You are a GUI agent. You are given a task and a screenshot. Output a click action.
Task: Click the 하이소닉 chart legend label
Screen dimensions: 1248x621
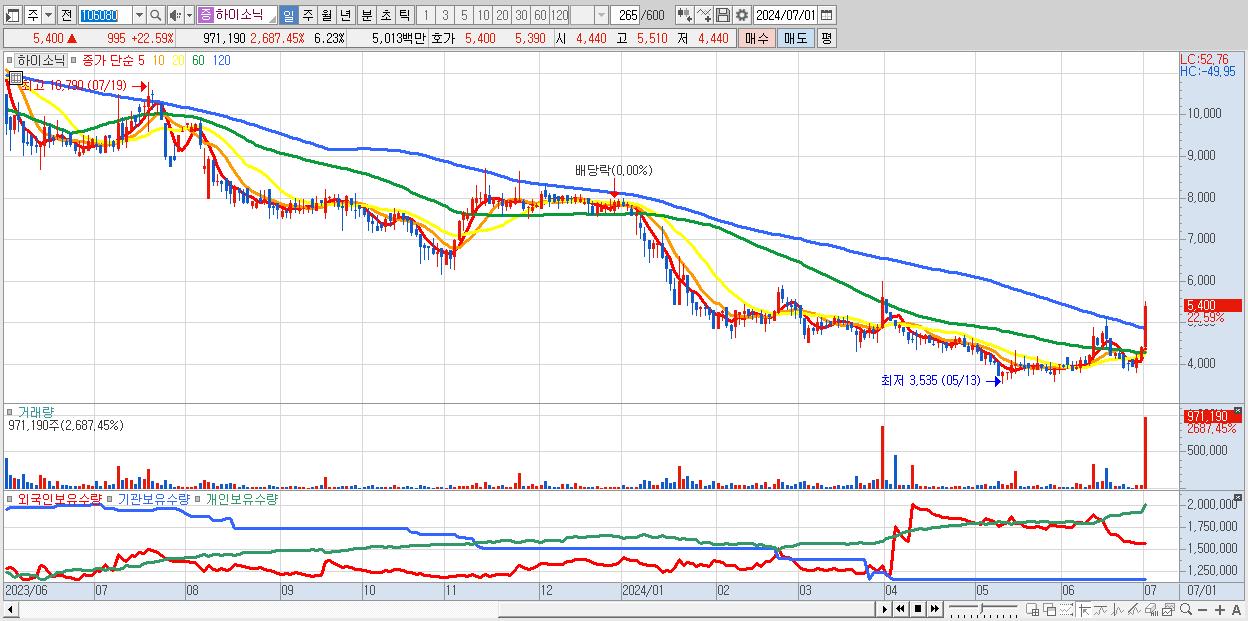[40, 60]
